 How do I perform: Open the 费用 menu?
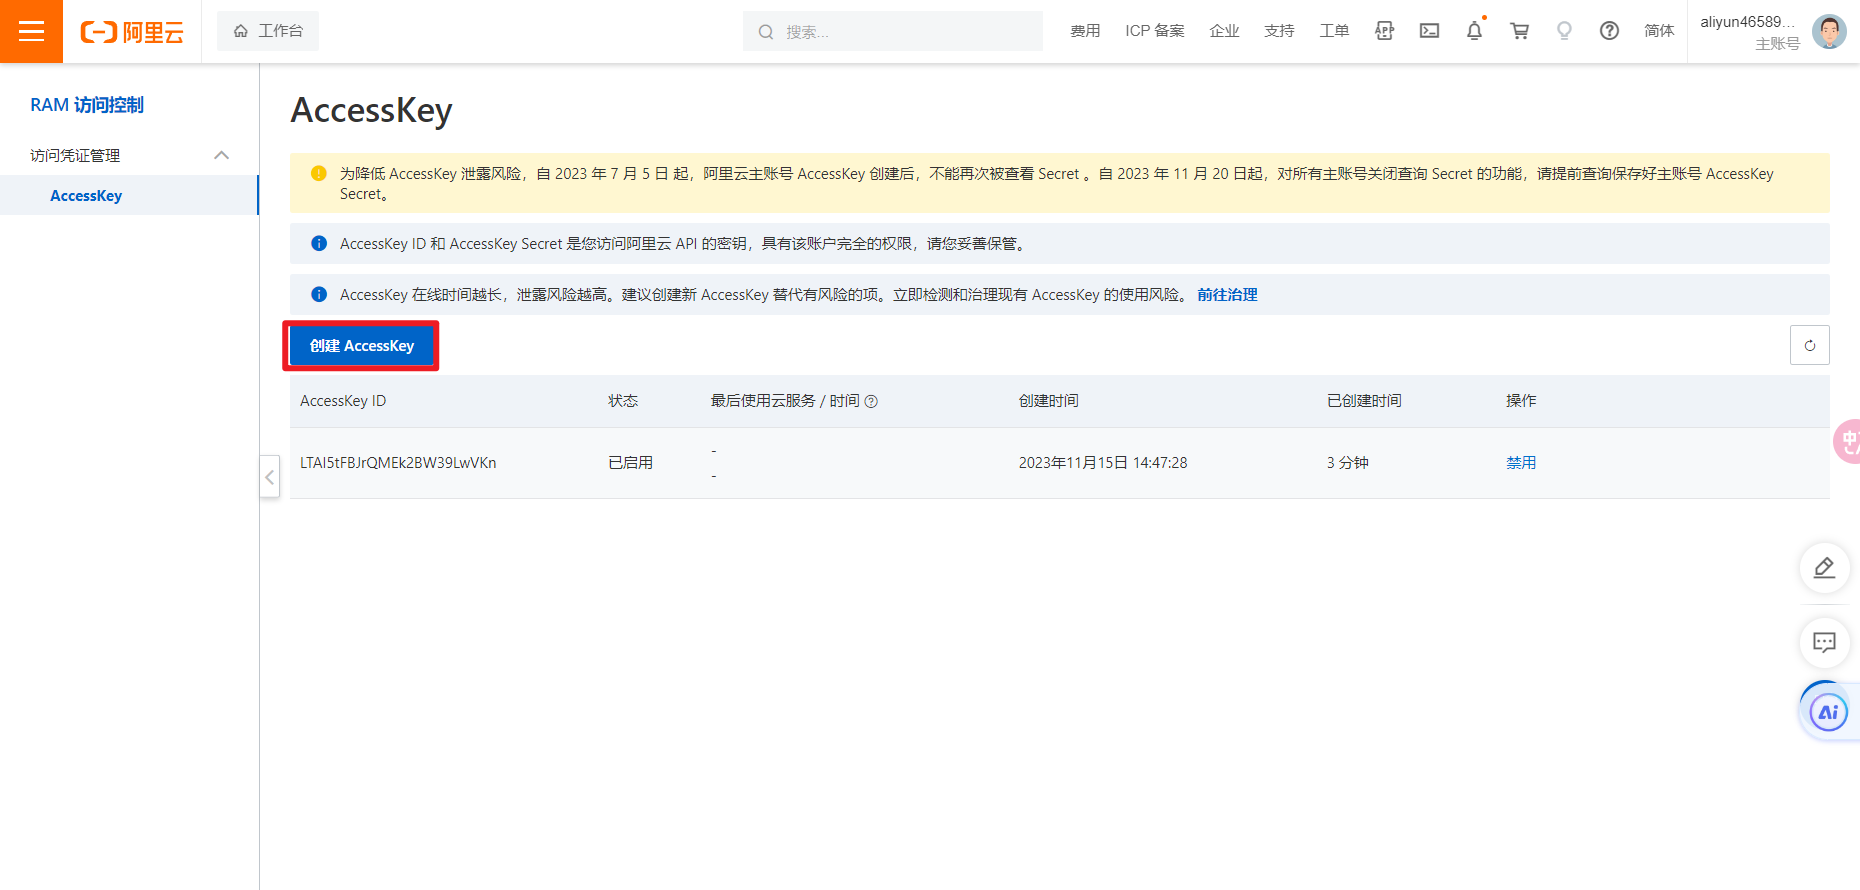click(x=1085, y=31)
